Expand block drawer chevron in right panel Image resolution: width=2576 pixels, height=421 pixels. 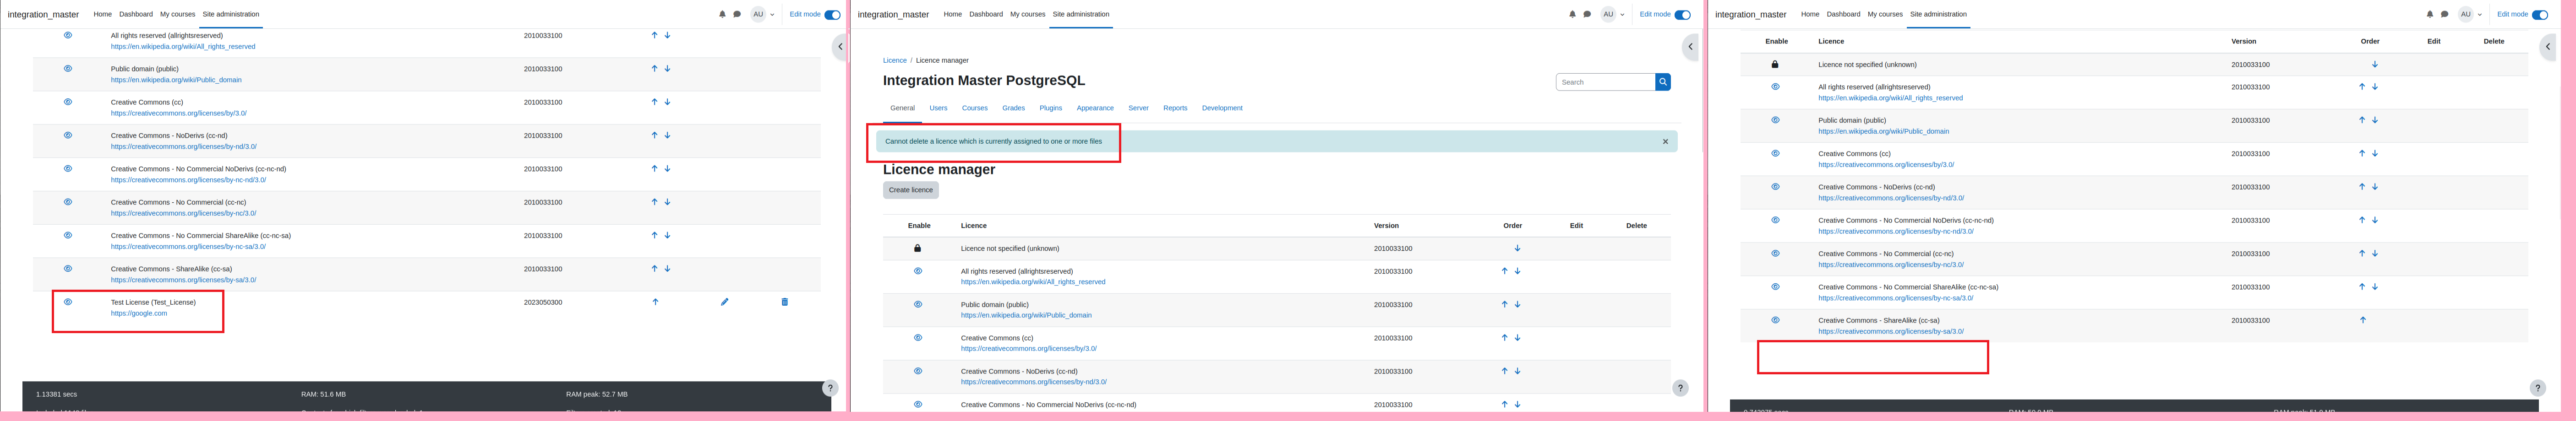pyautogui.click(x=2548, y=47)
